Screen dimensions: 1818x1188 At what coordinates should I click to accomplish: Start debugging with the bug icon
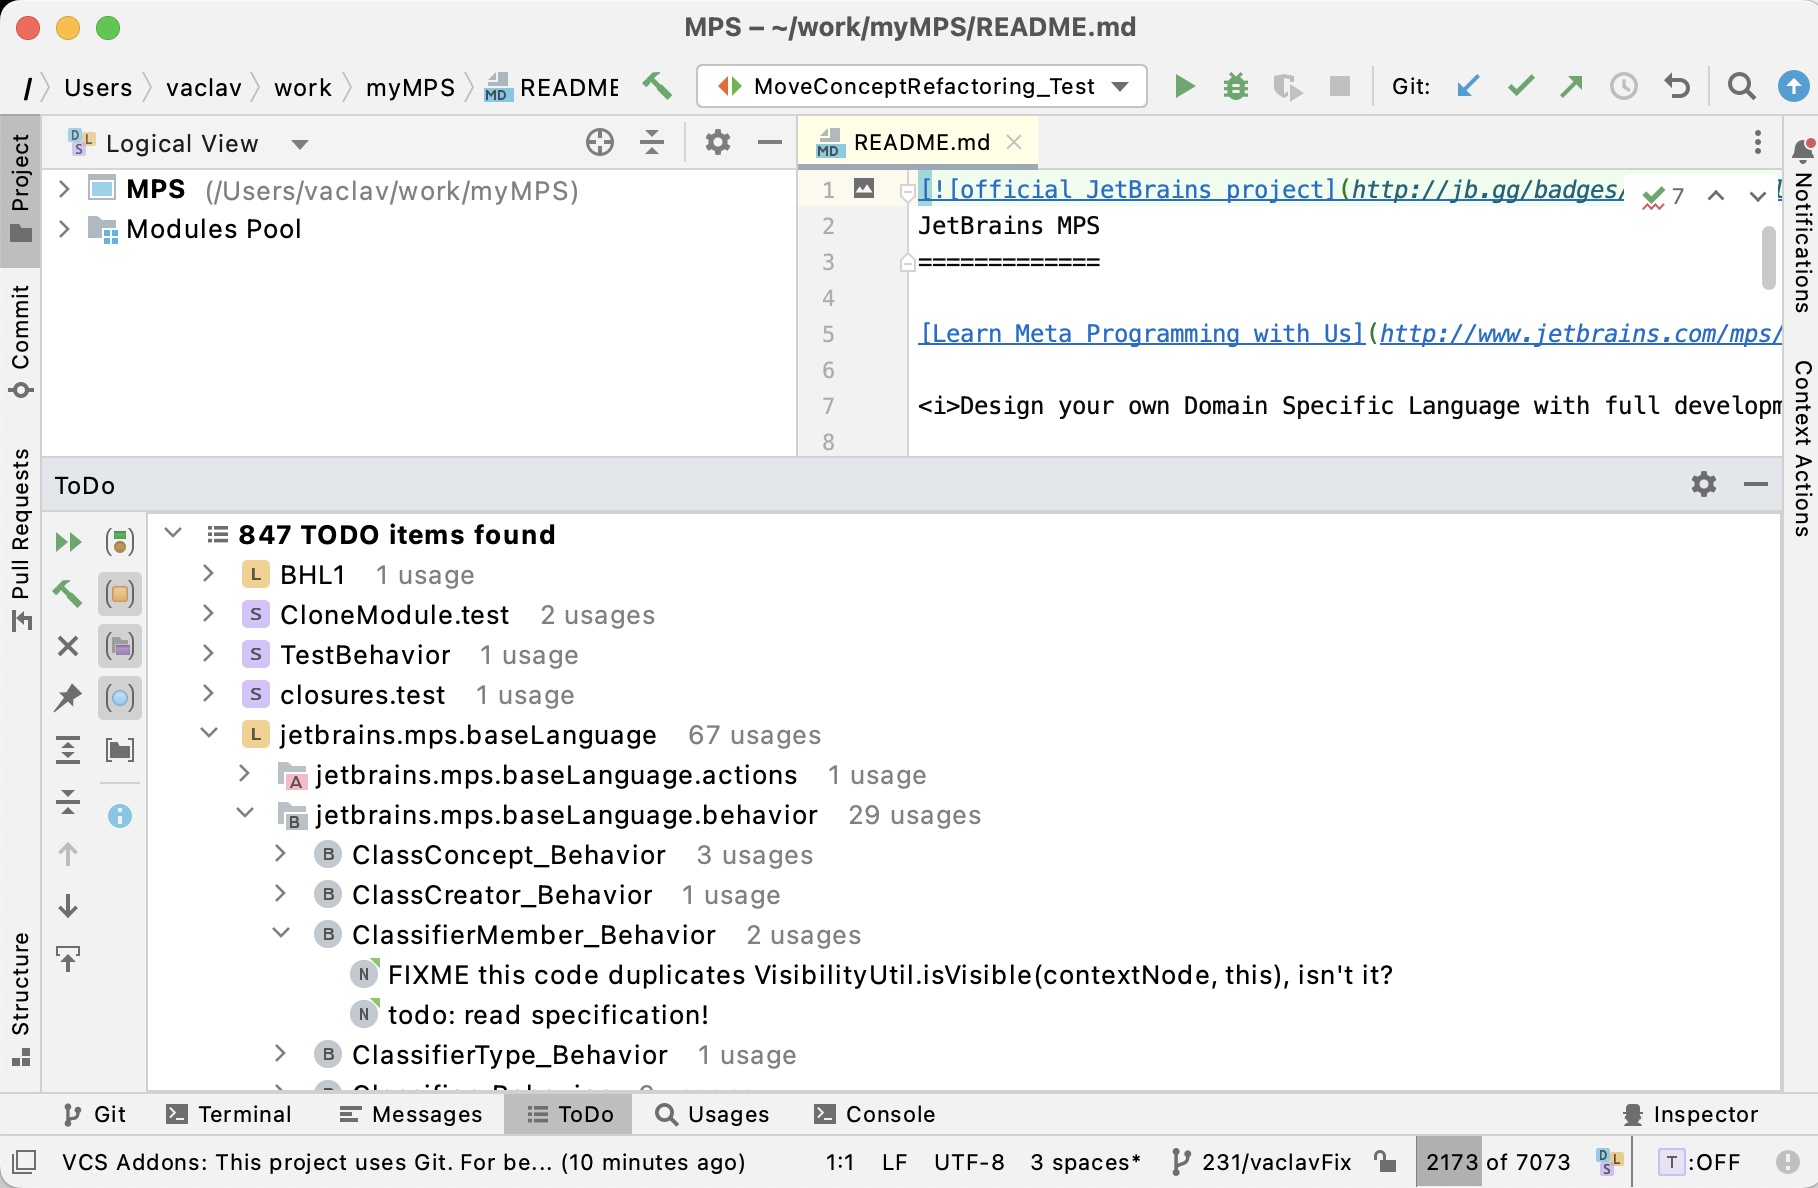[1236, 86]
